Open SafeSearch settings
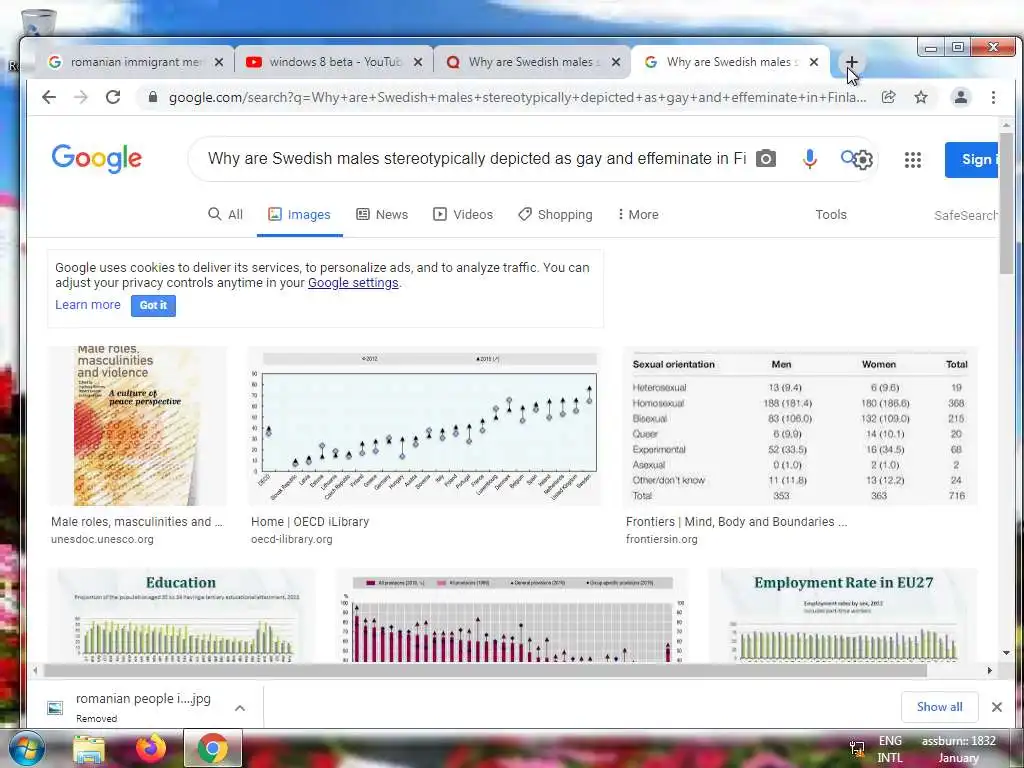 tap(965, 216)
